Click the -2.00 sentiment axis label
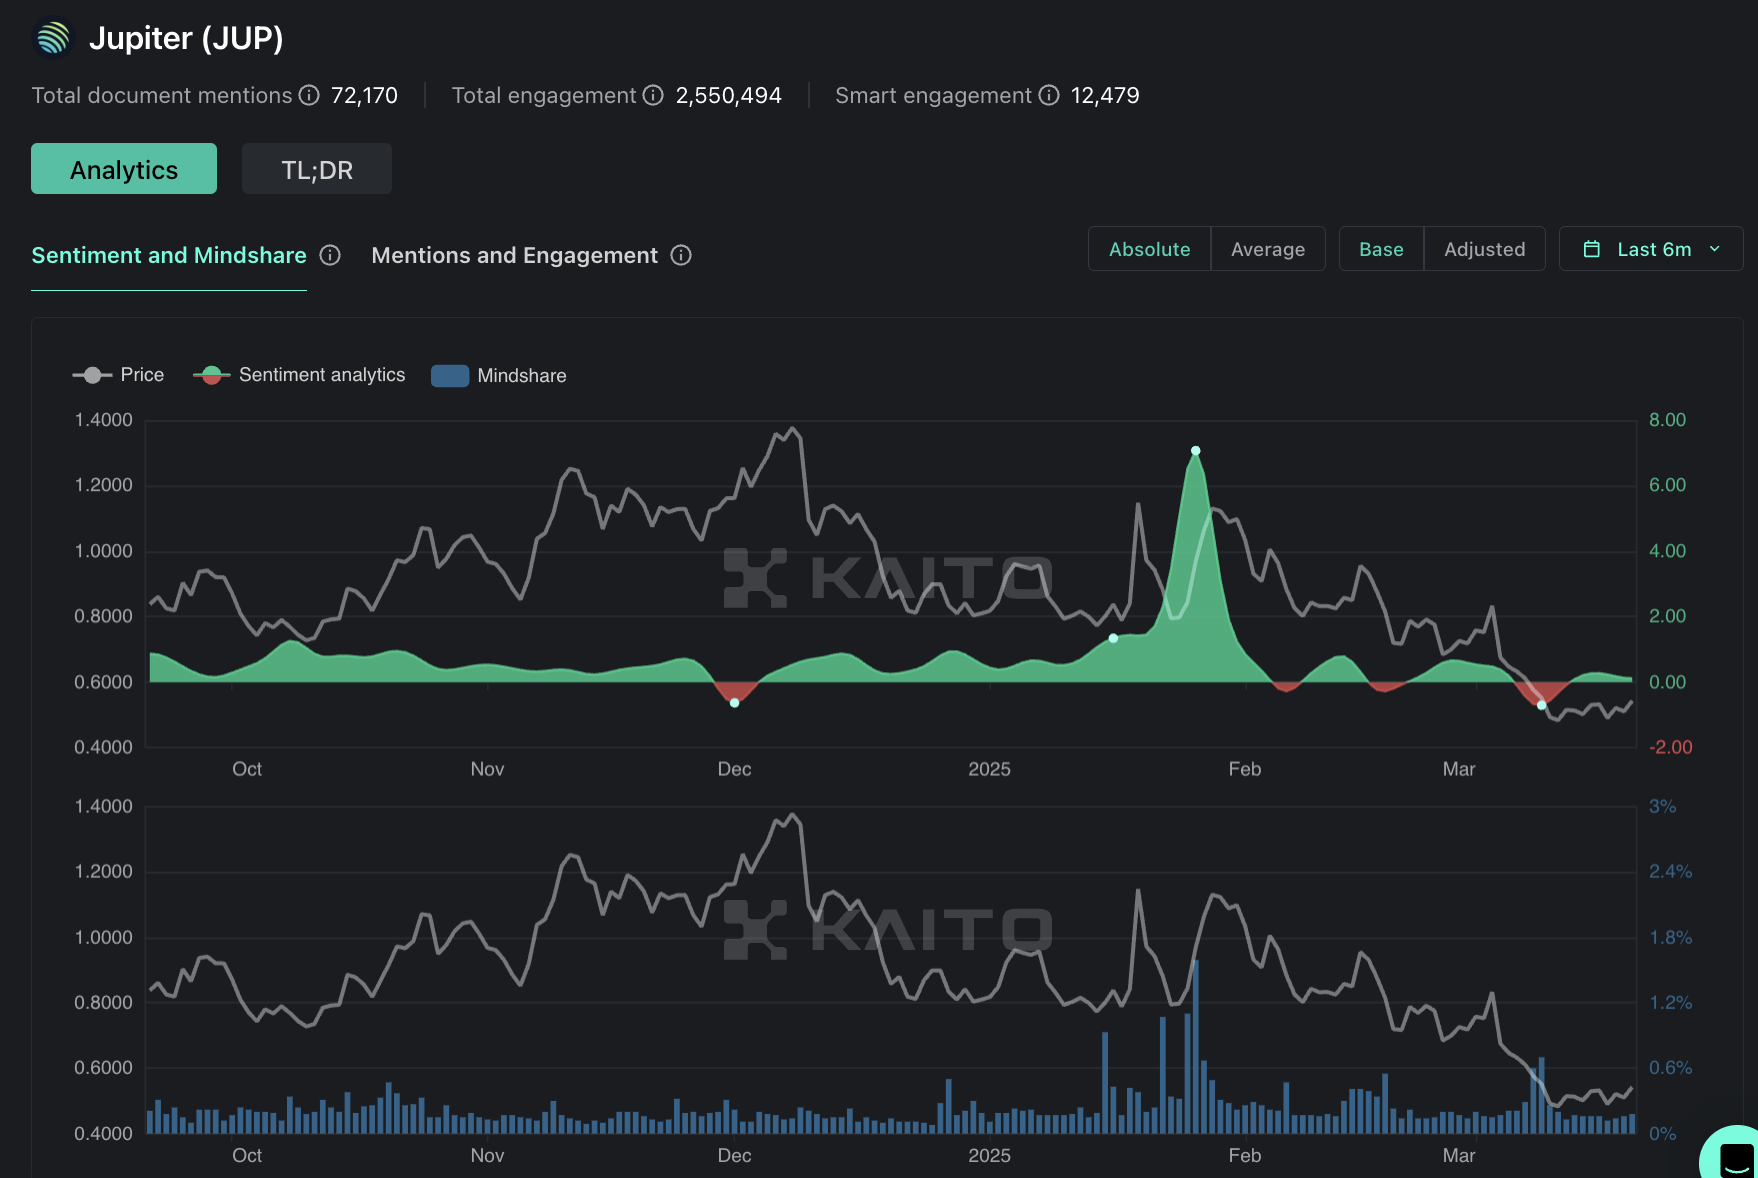This screenshot has width=1758, height=1178. pos(1670,747)
